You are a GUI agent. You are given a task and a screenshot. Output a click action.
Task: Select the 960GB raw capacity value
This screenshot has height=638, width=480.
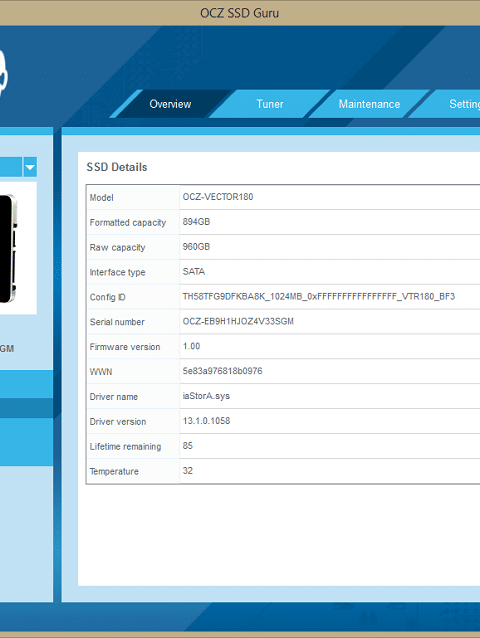click(196, 247)
